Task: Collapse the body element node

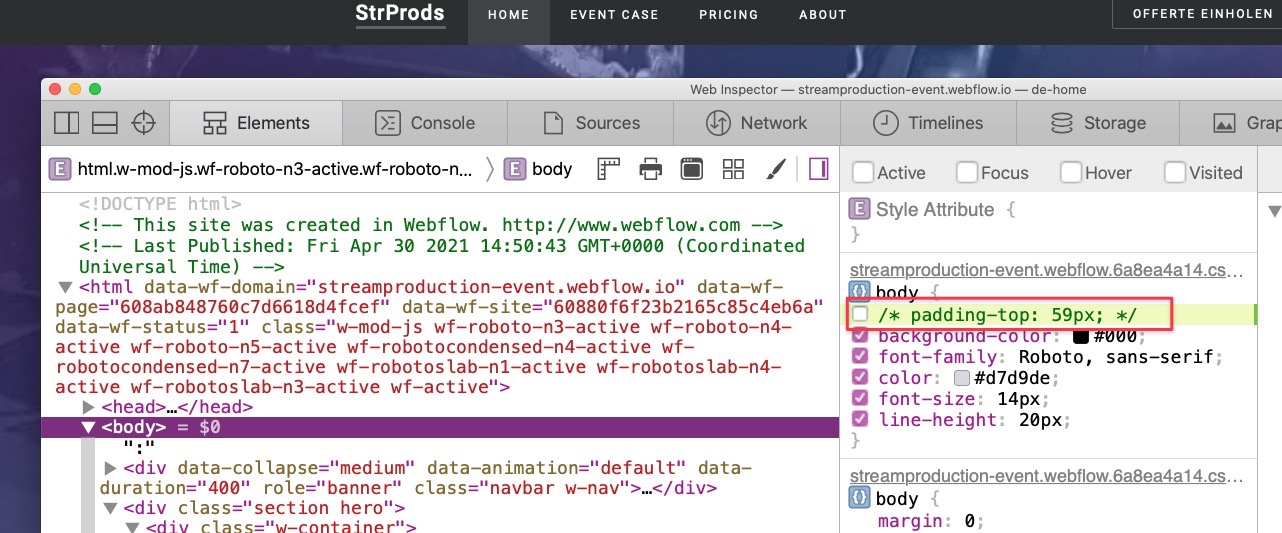Action: click(88, 428)
